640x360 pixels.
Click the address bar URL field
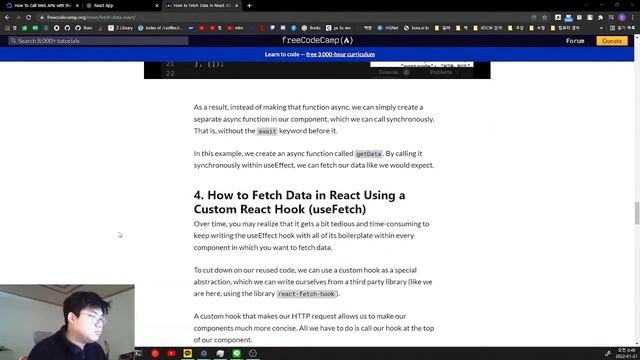(x=282, y=18)
